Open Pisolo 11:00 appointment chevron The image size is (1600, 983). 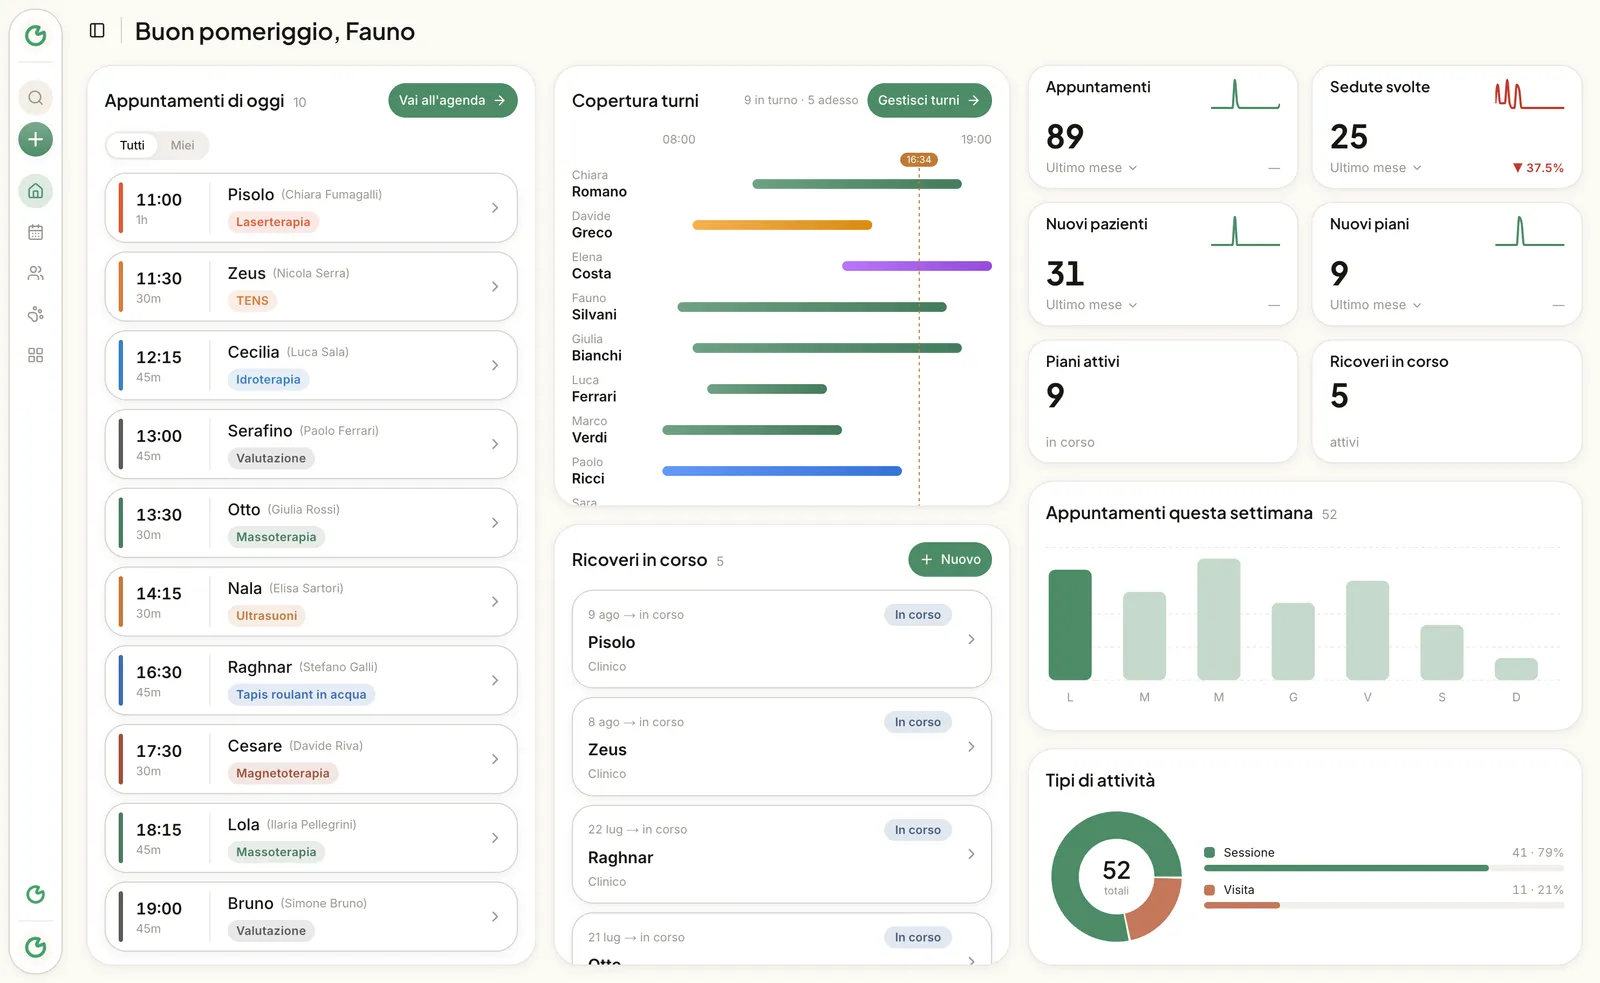point(495,208)
